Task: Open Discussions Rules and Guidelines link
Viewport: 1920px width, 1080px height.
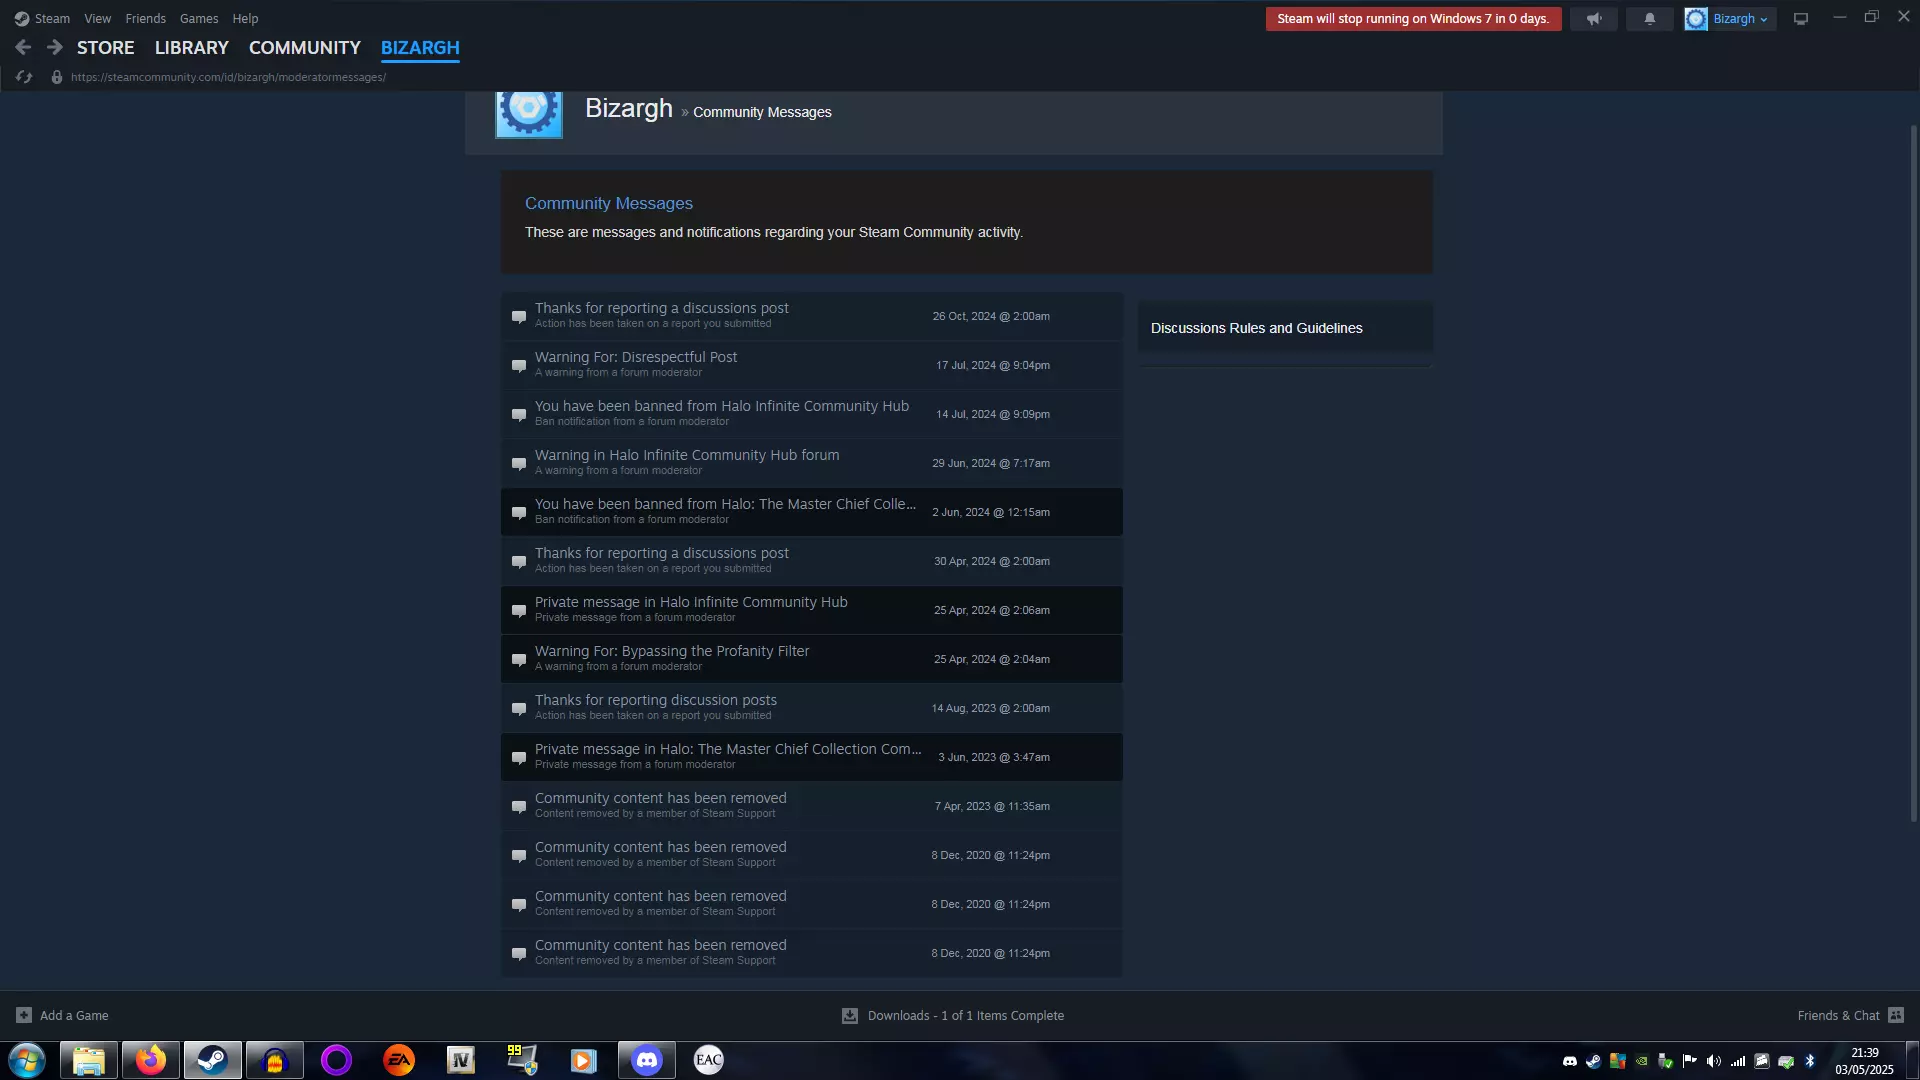Action: tap(1256, 328)
